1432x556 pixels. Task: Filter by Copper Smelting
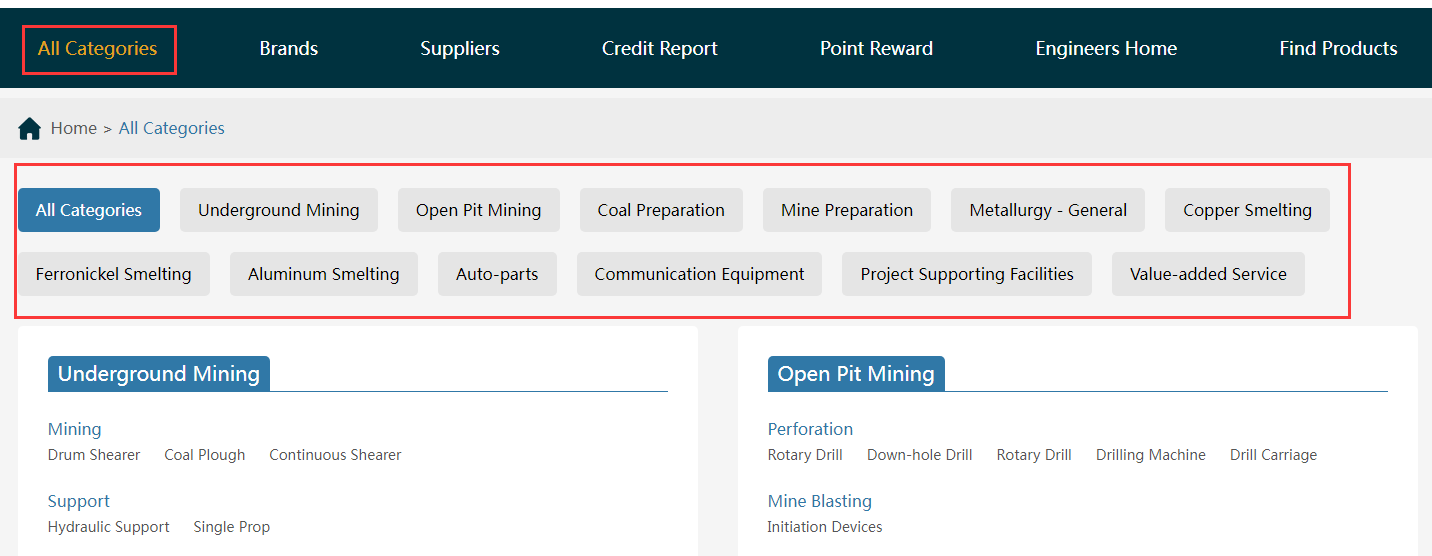pos(1247,210)
